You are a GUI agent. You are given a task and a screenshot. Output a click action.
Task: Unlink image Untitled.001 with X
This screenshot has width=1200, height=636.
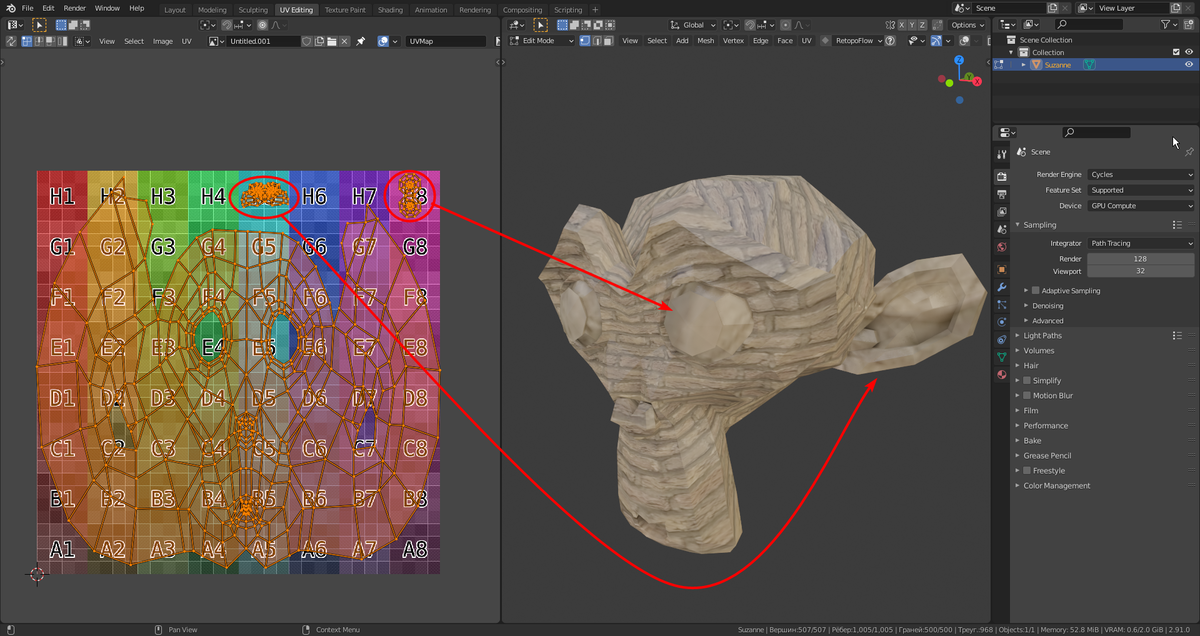coord(344,41)
